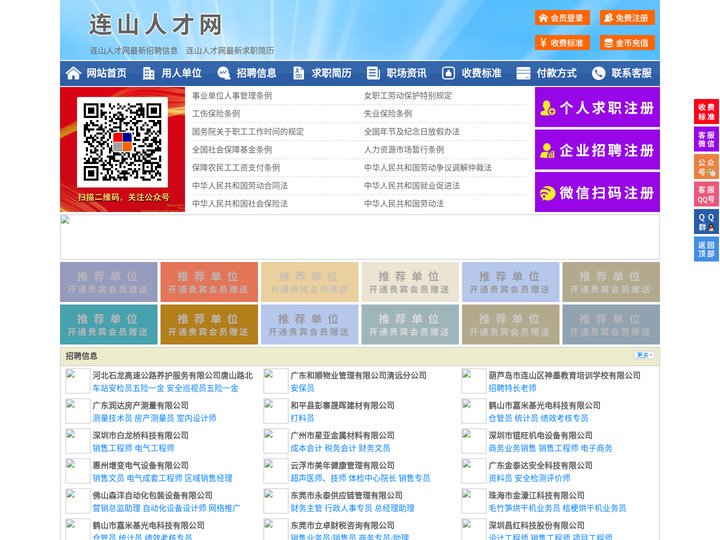The image size is (720, 540).
Task: Click the logo thumbnail beside 葫芦岛市连山区神墨教育培训学校有限公司
Action: point(473,381)
